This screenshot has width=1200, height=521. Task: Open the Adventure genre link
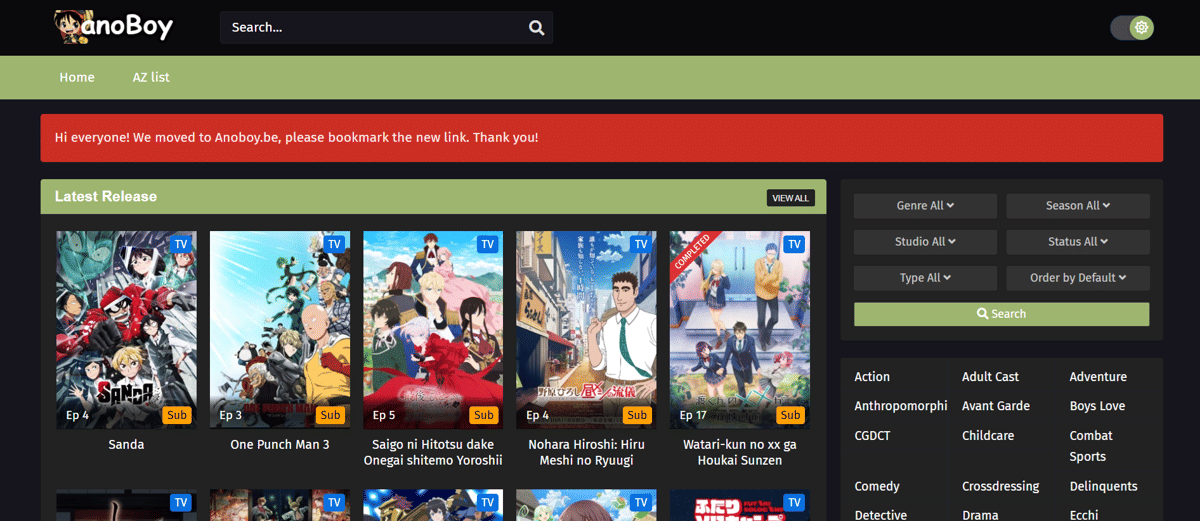[x=1097, y=377]
